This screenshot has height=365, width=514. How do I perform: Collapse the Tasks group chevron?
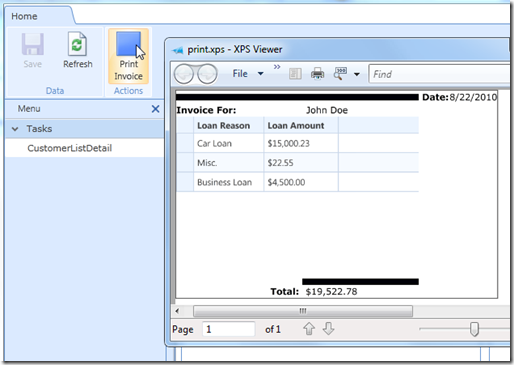pyautogui.click(x=15, y=129)
